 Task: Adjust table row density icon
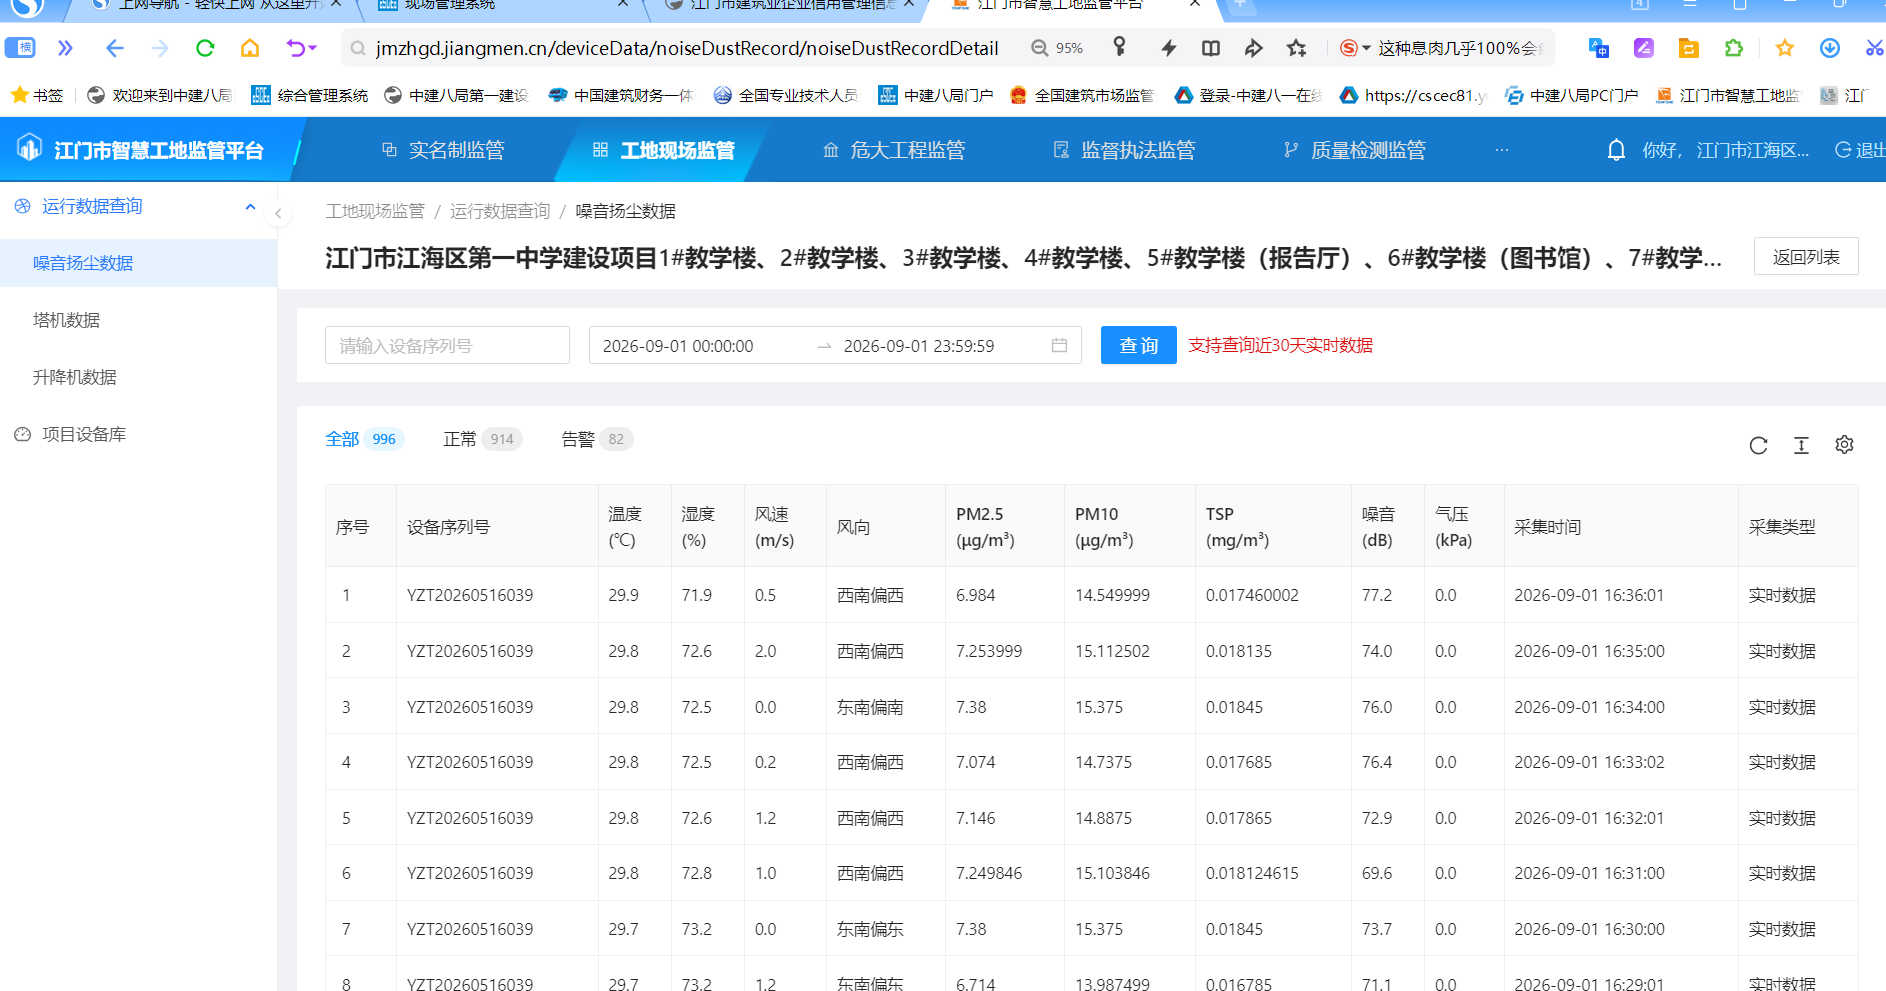1801,445
